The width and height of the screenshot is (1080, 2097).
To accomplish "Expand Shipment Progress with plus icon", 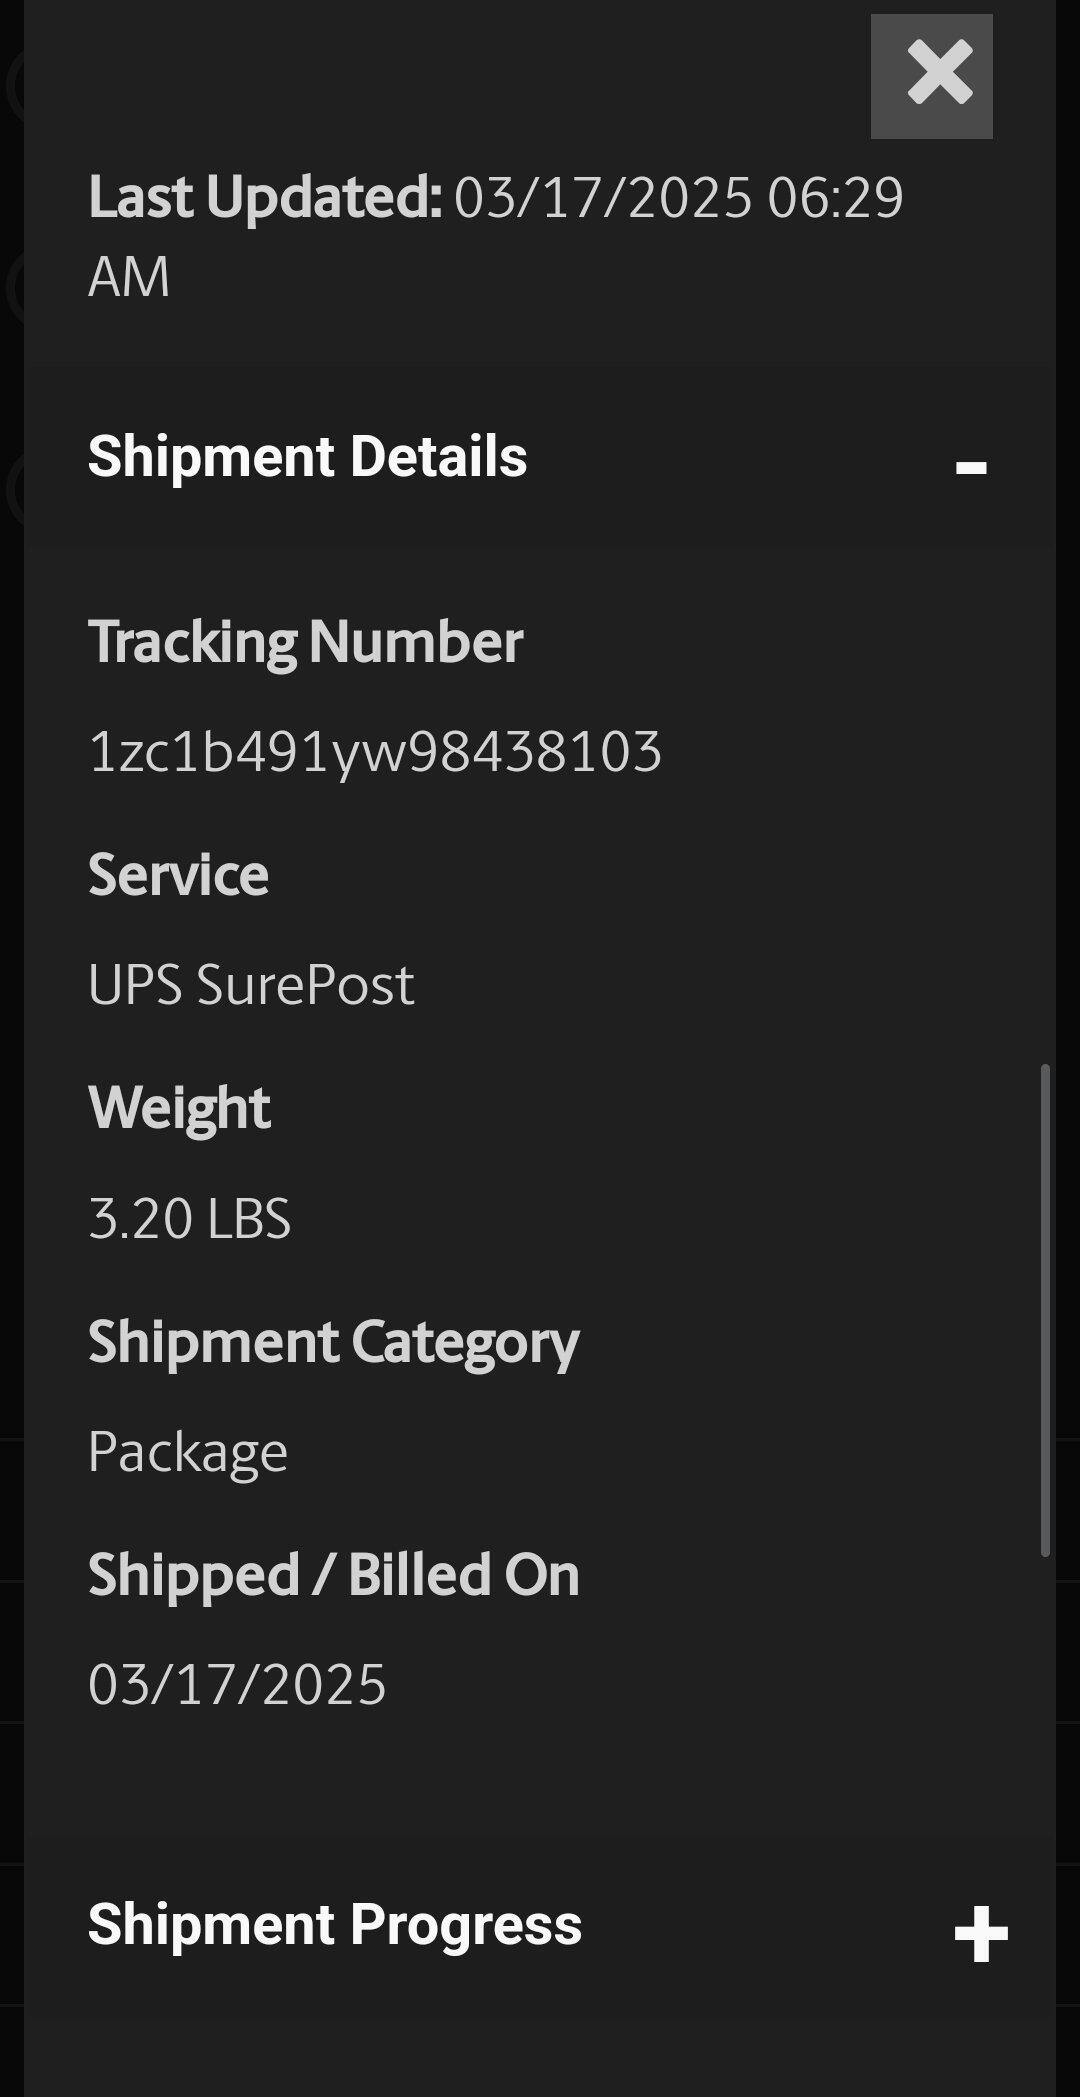I will coord(980,1933).
